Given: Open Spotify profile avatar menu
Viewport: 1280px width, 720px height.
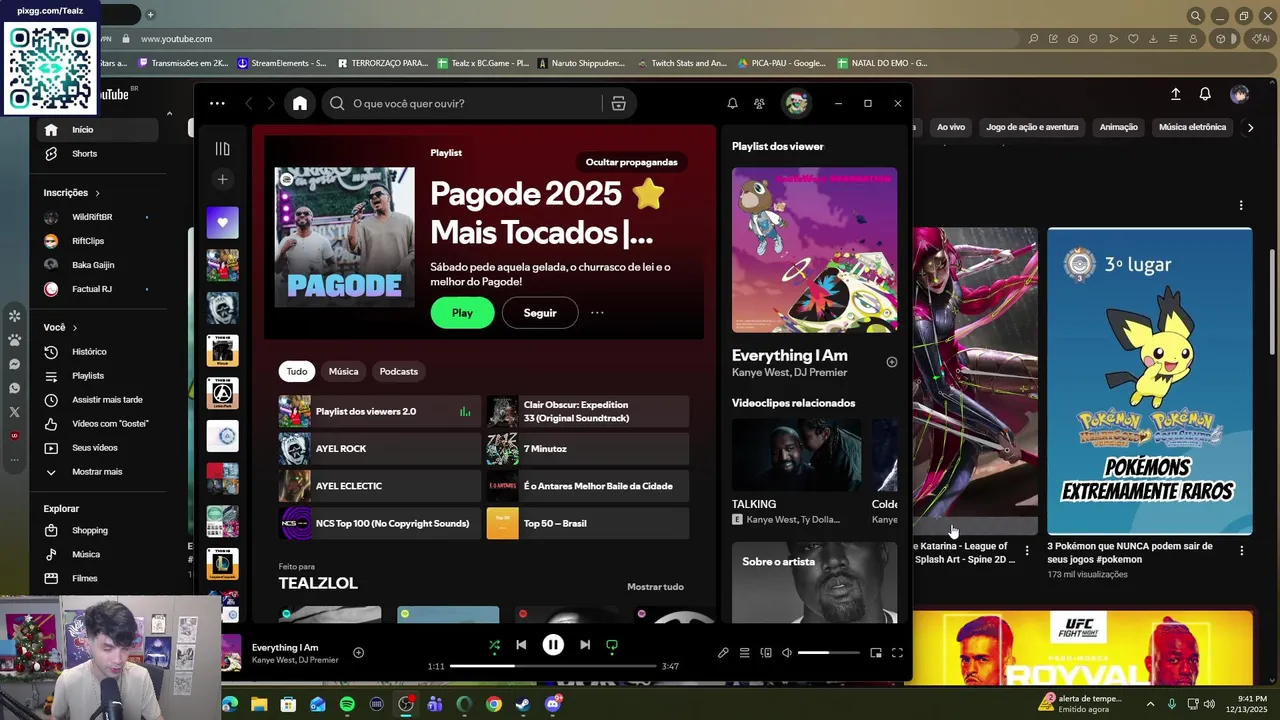Looking at the screenshot, I should 796,103.
